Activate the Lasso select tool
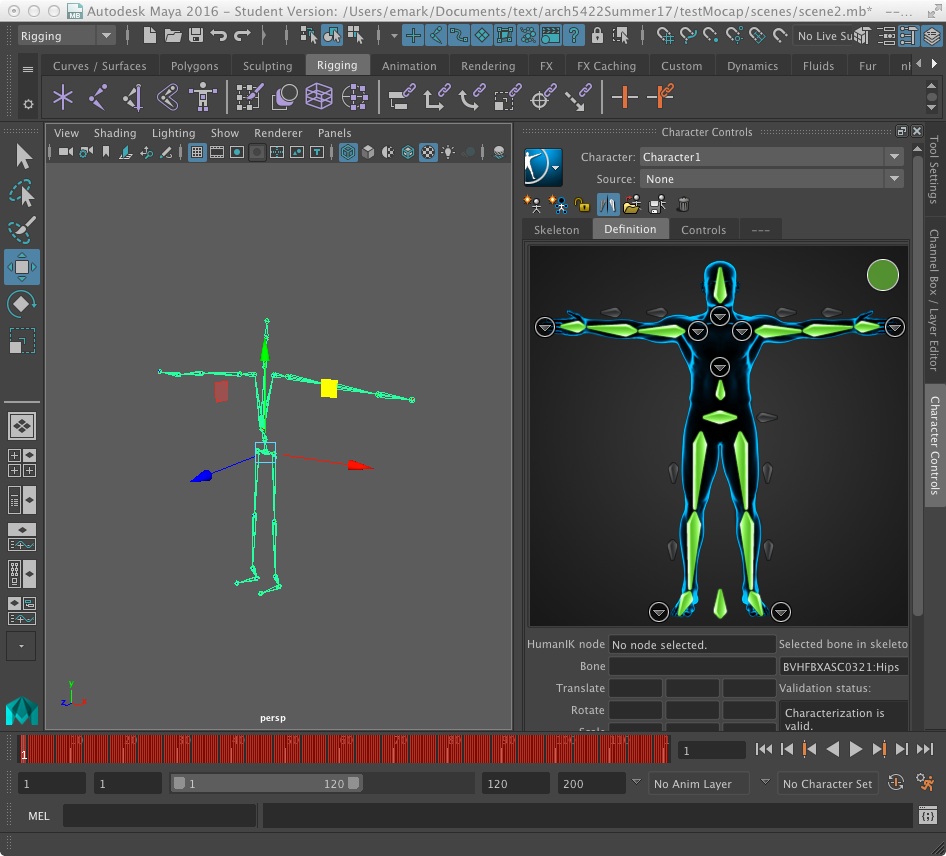 [22, 193]
